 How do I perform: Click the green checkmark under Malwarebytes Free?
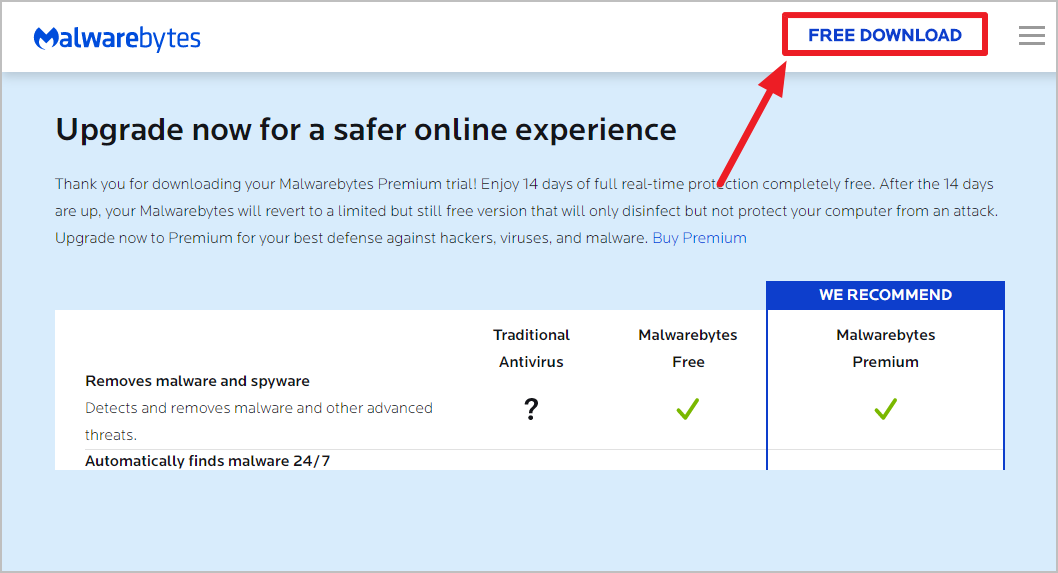688,408
